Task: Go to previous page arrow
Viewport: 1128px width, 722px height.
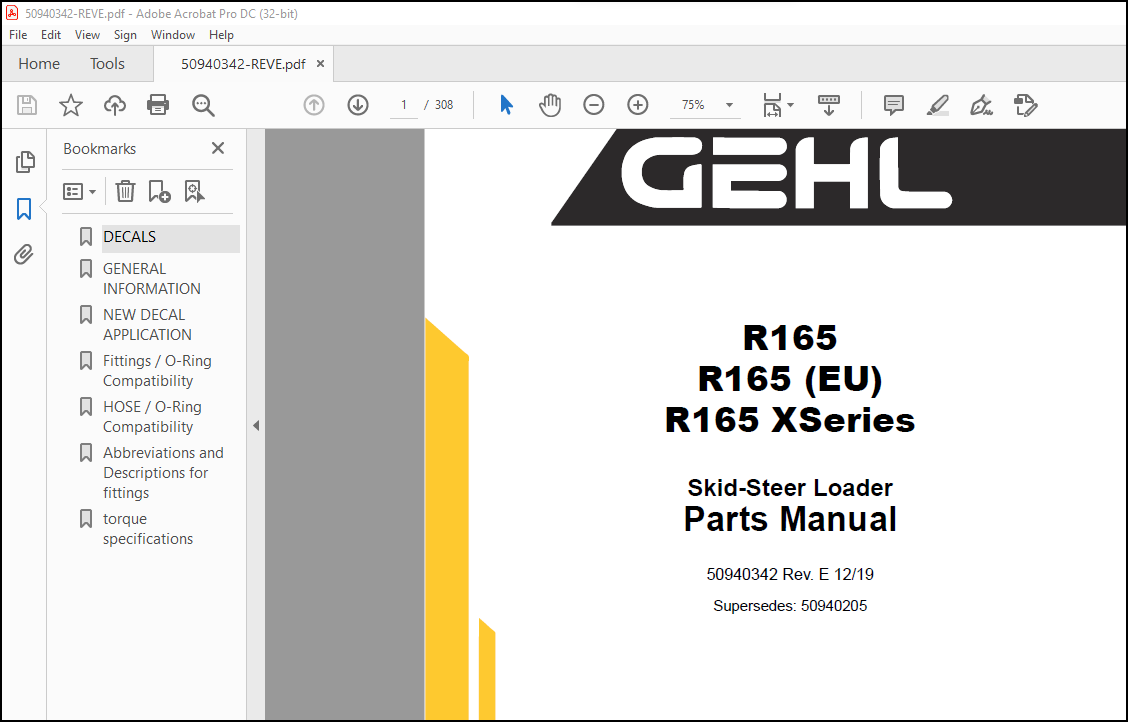Action: pos(314,105)
